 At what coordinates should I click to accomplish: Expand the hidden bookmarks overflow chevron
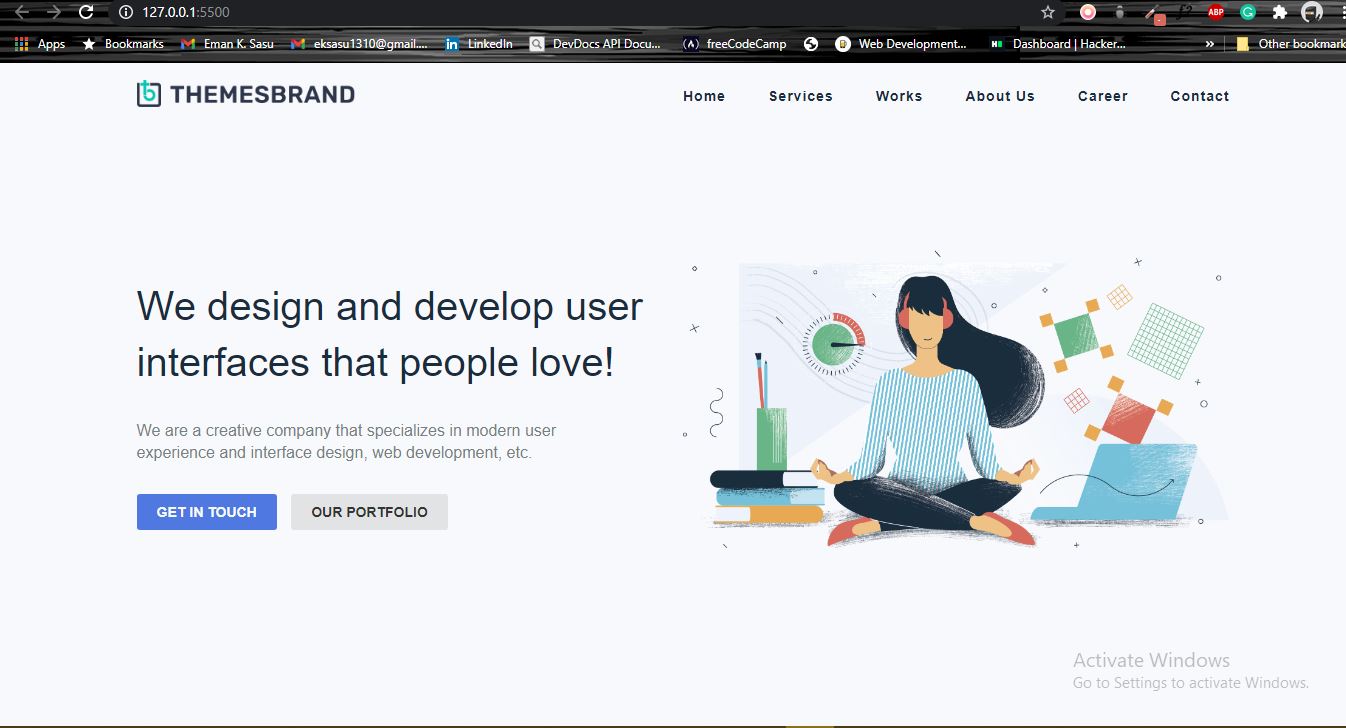click(x=1210, y=44)
